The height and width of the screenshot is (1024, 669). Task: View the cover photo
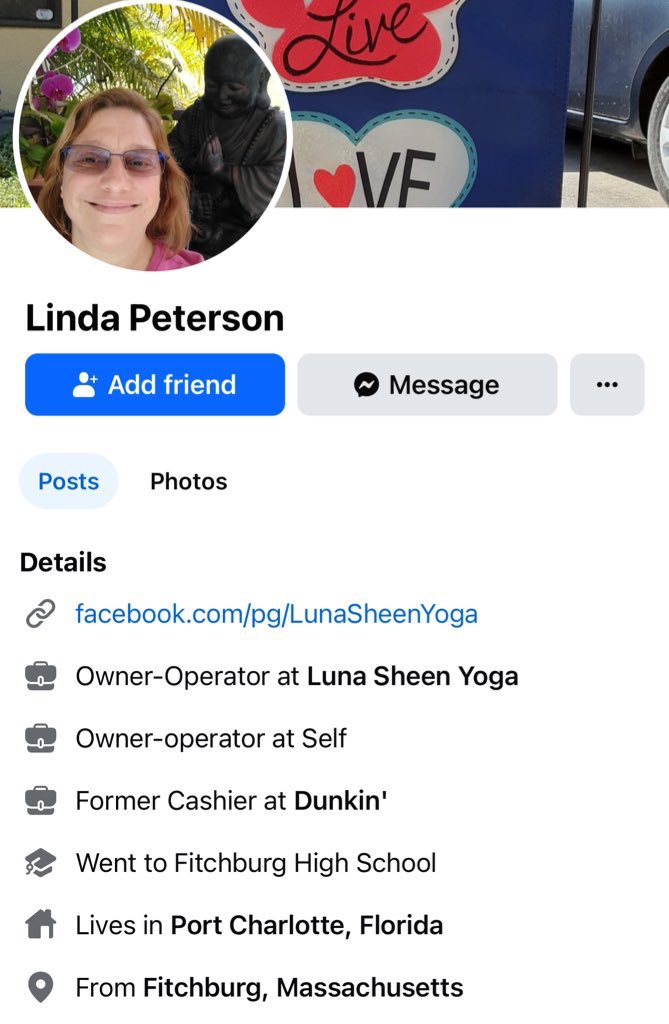tap(477, 103)
